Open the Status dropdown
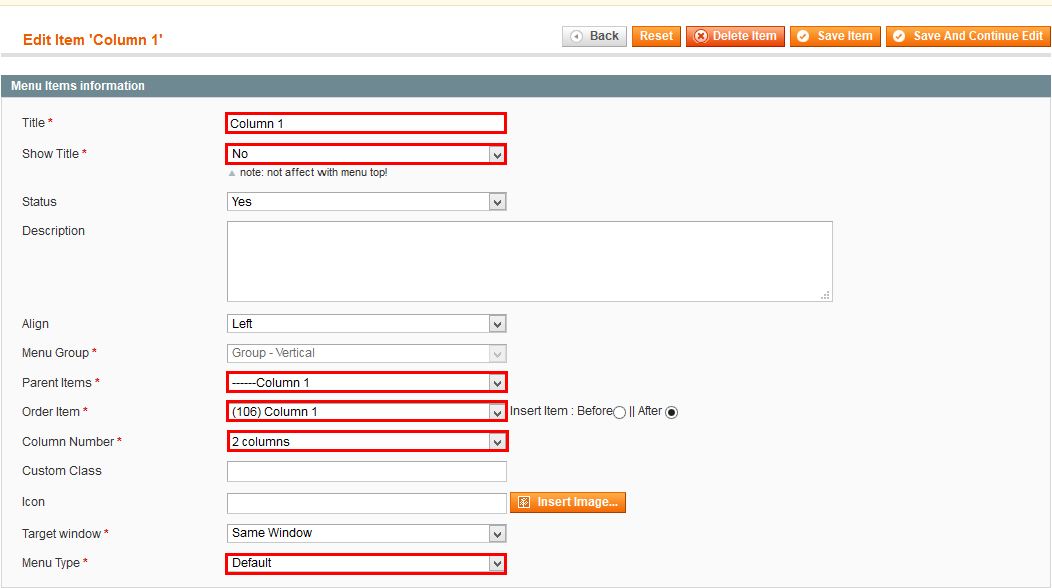 pos(366,201)
